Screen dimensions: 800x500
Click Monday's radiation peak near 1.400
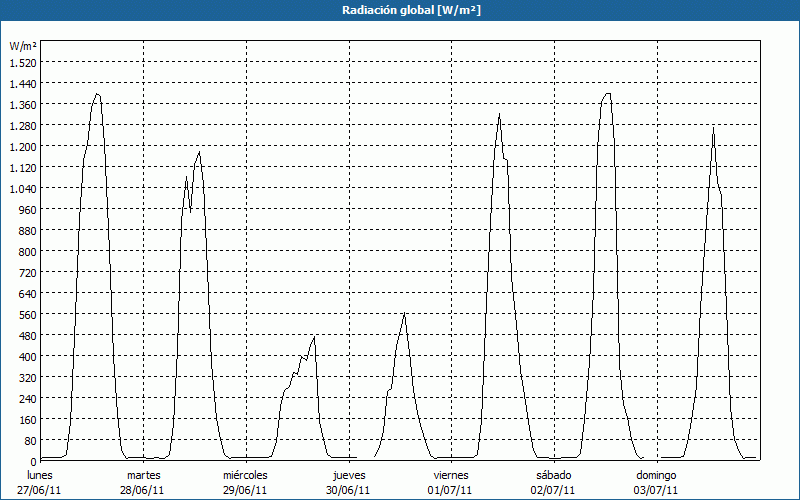coord(97,94)
